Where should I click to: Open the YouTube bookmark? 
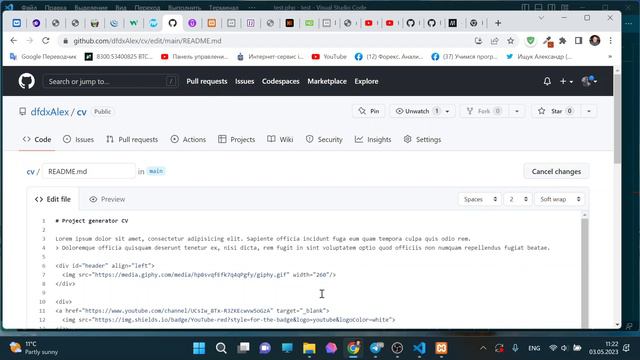pyautogui.click(x=329, y=57)
